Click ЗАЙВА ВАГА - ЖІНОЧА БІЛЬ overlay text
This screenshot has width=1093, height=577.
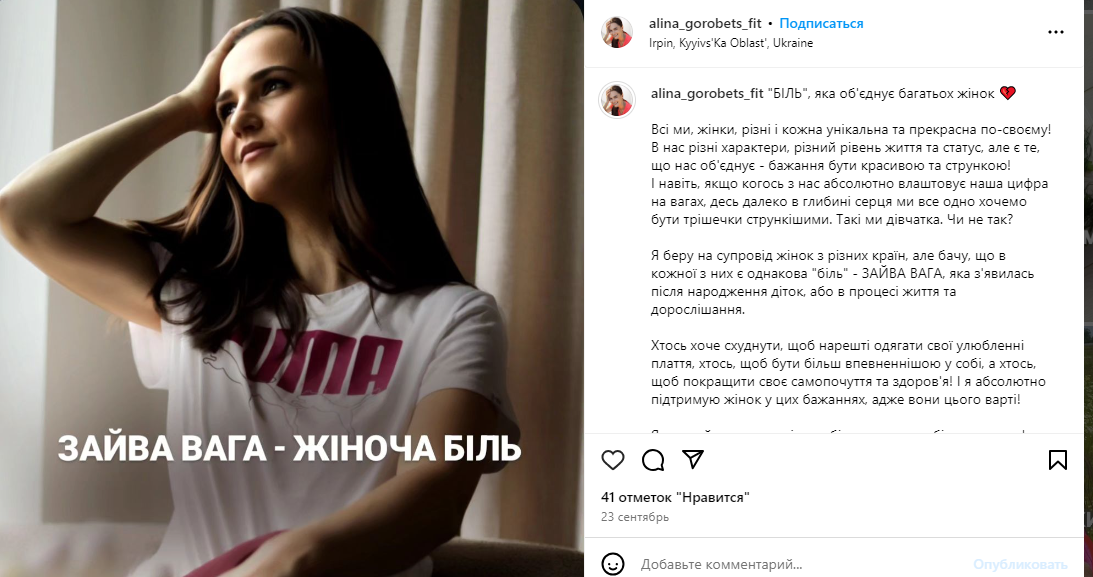289,449
